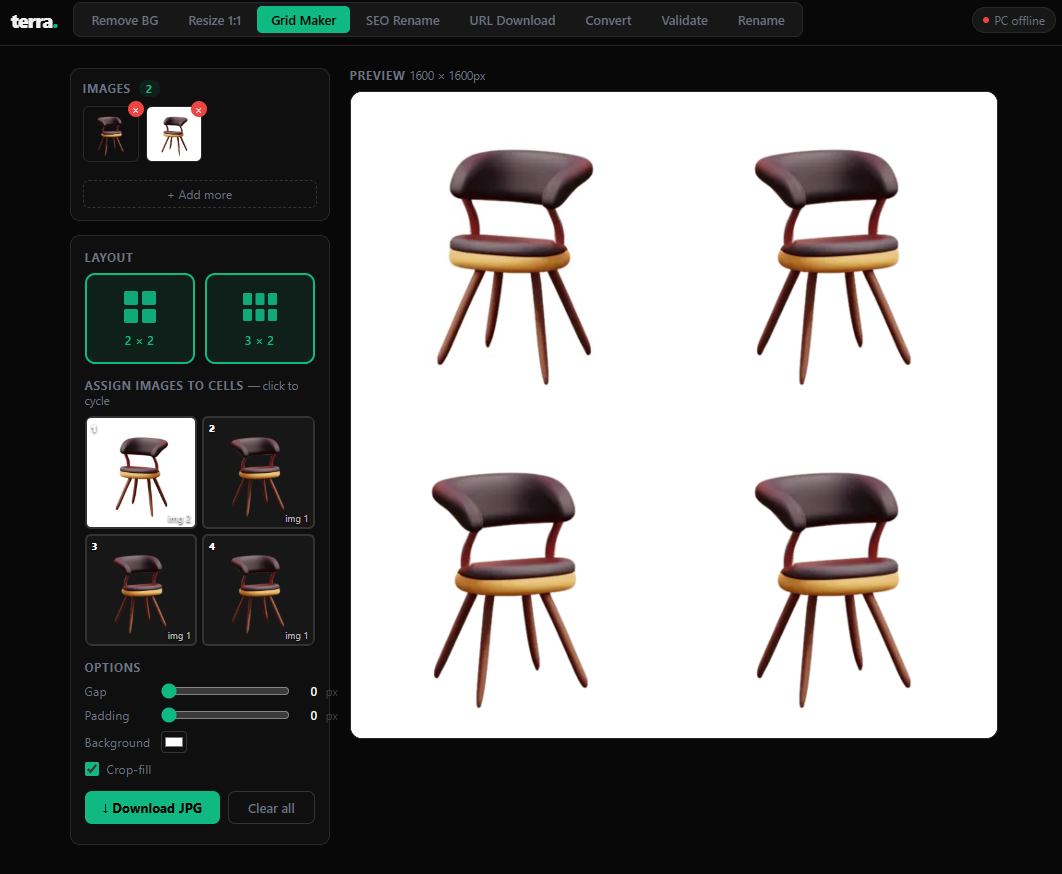
Task: Switch to the Convert tab
Action: pos(608,20)
